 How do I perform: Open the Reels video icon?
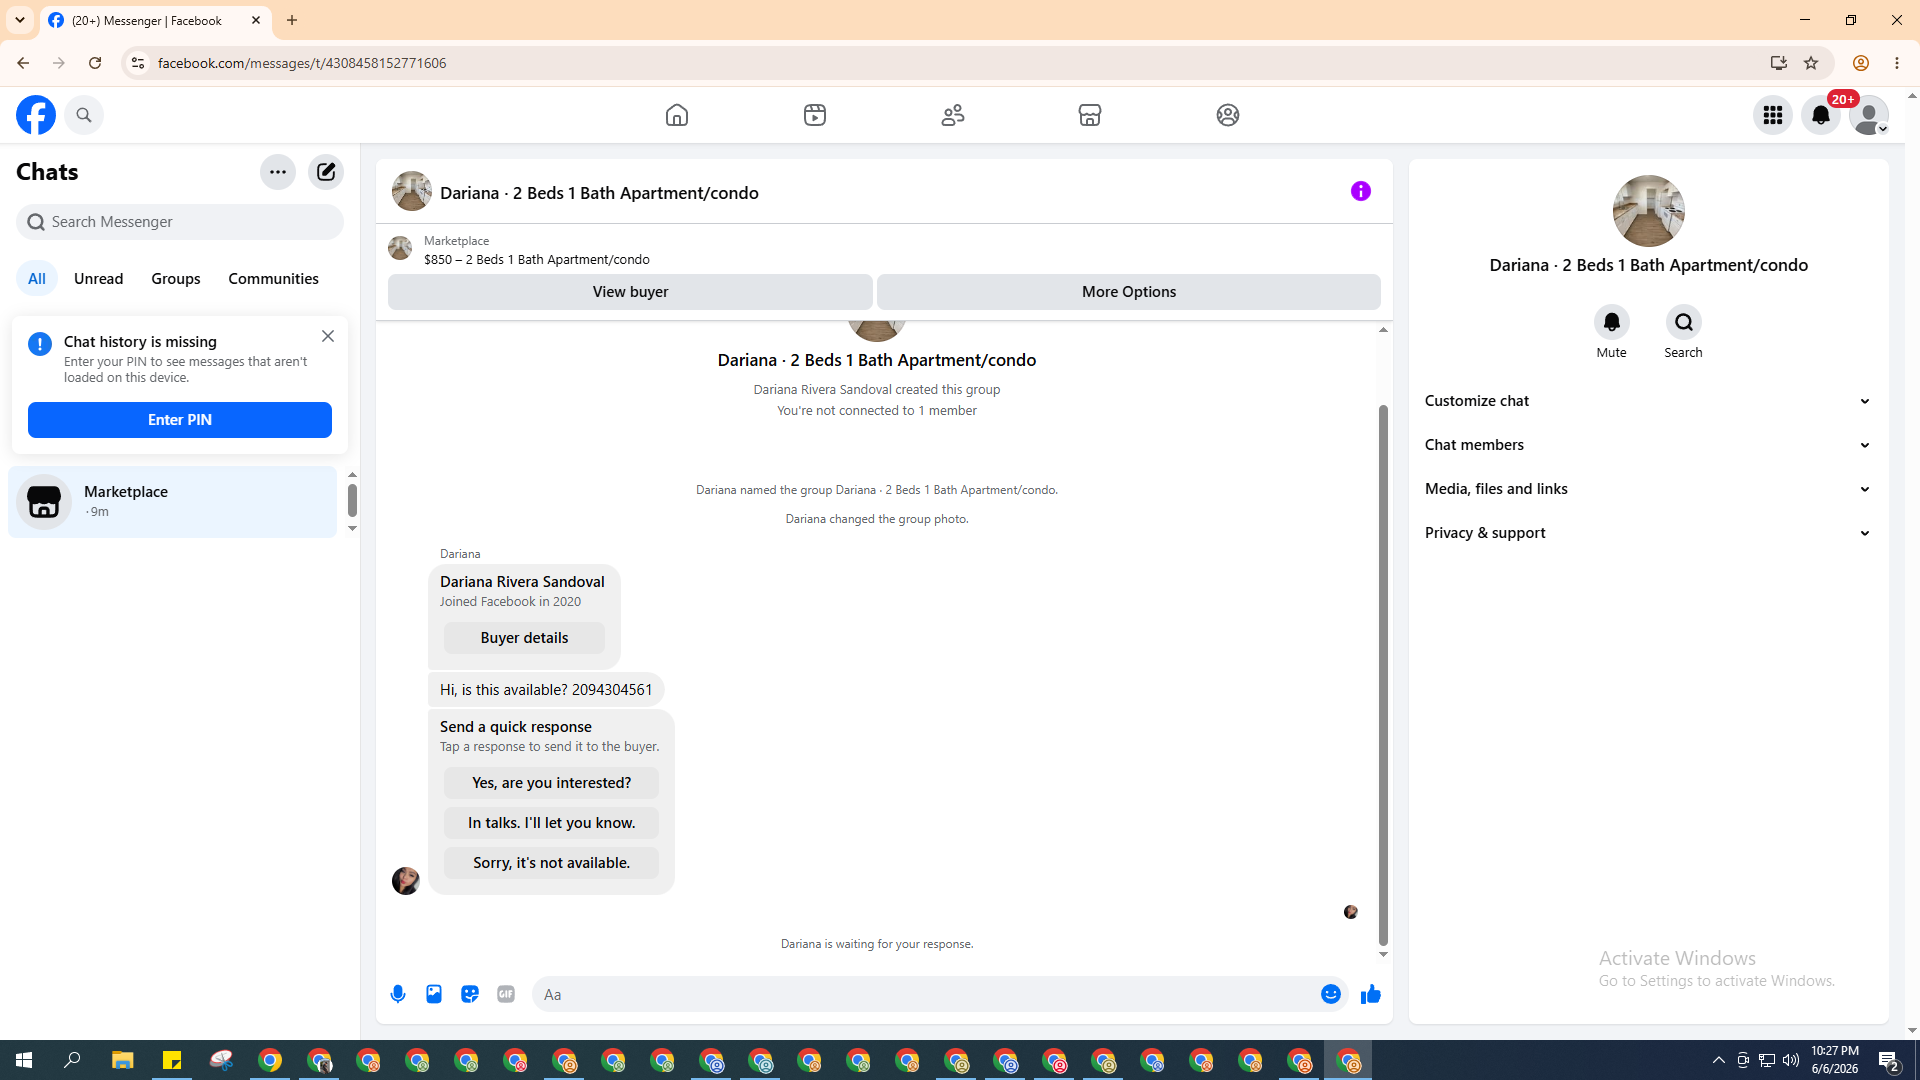click(815, 115)
